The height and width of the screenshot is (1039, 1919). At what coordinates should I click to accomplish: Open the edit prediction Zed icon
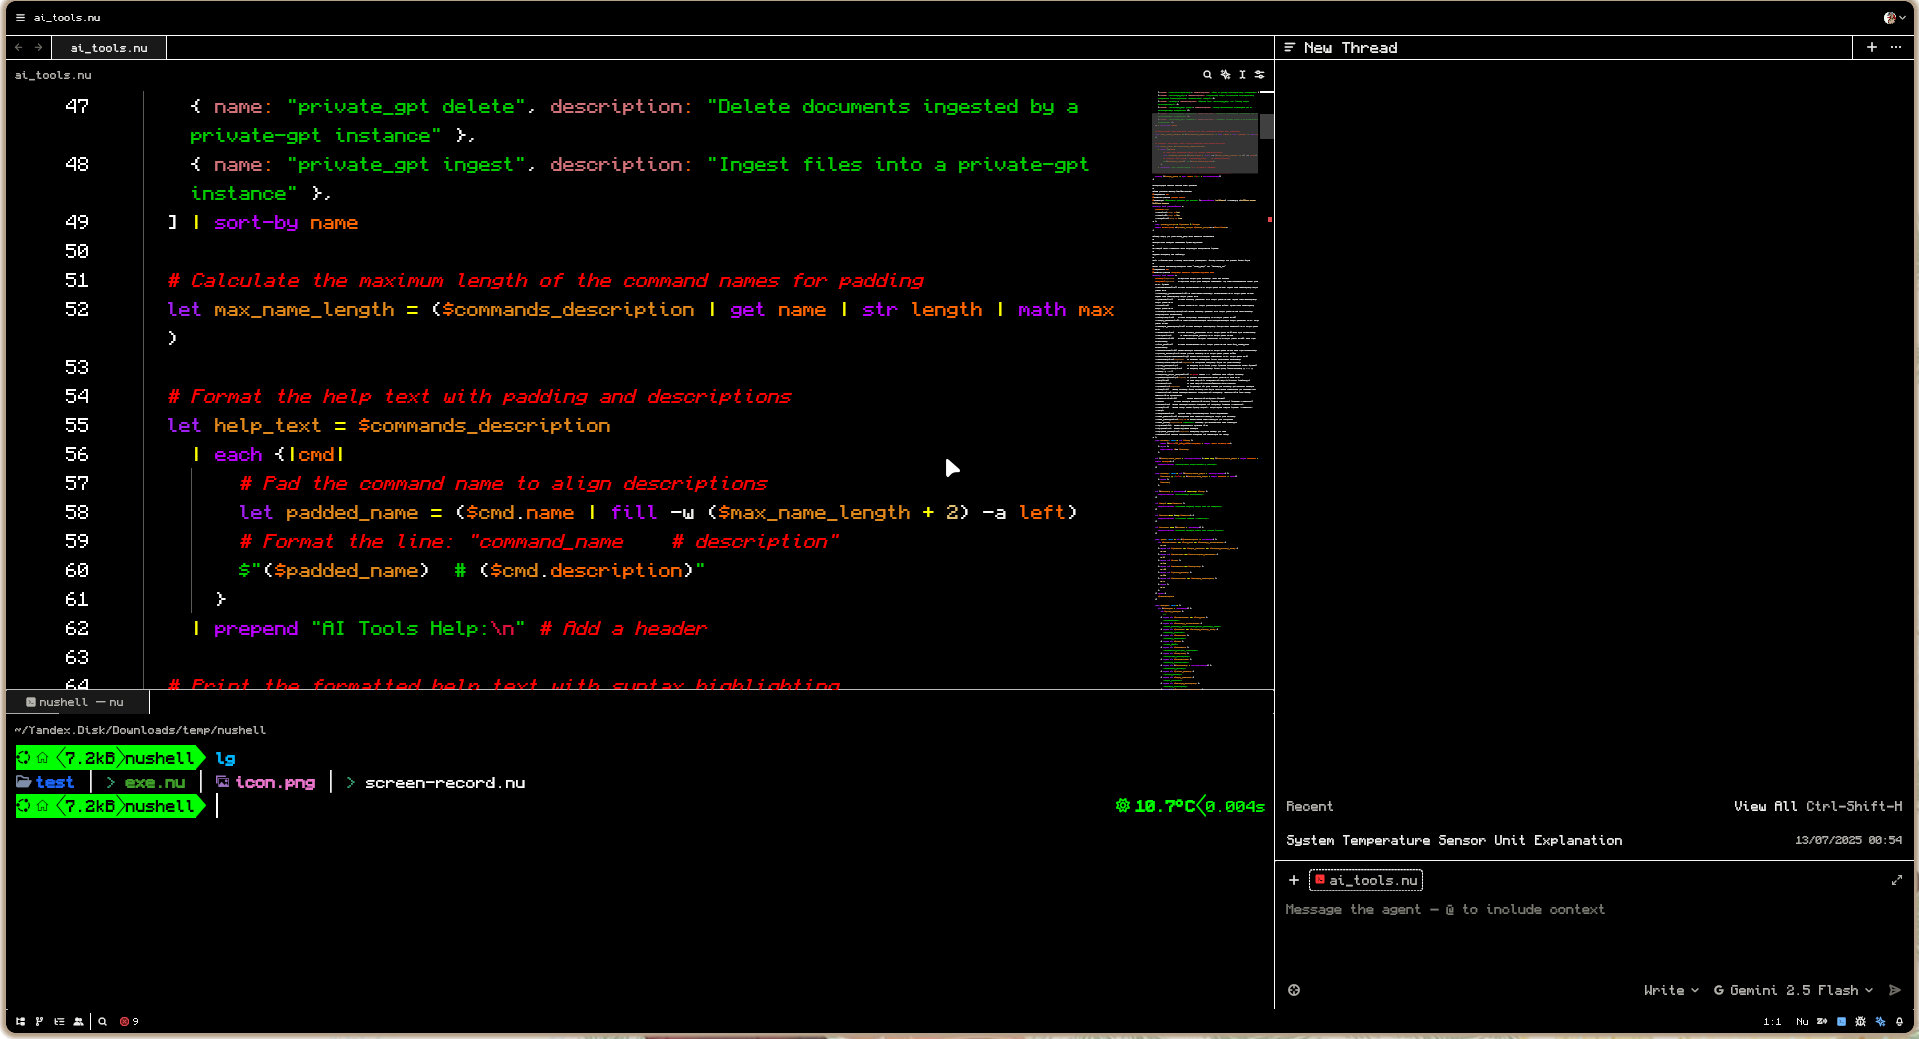pyautogui.click(x=1822, y=1021)
